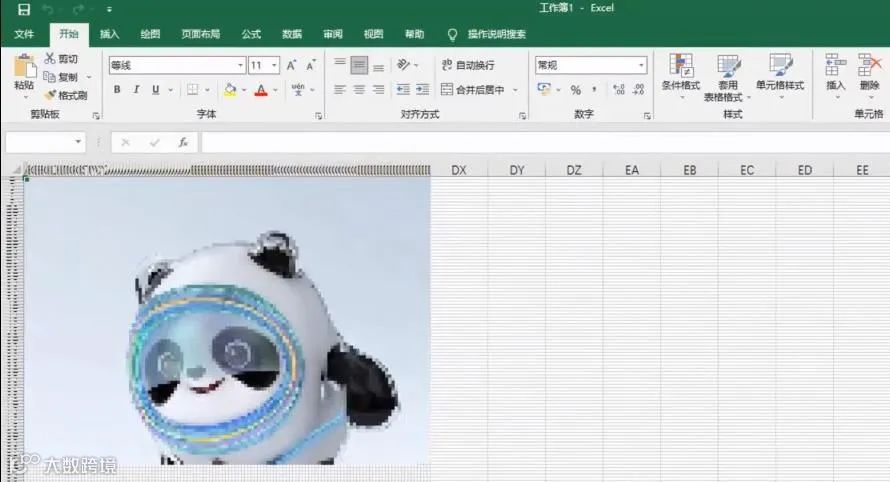The image size is (890, 482).
Task: Toggle middle vertical align
Action: (x=359, y=65)
